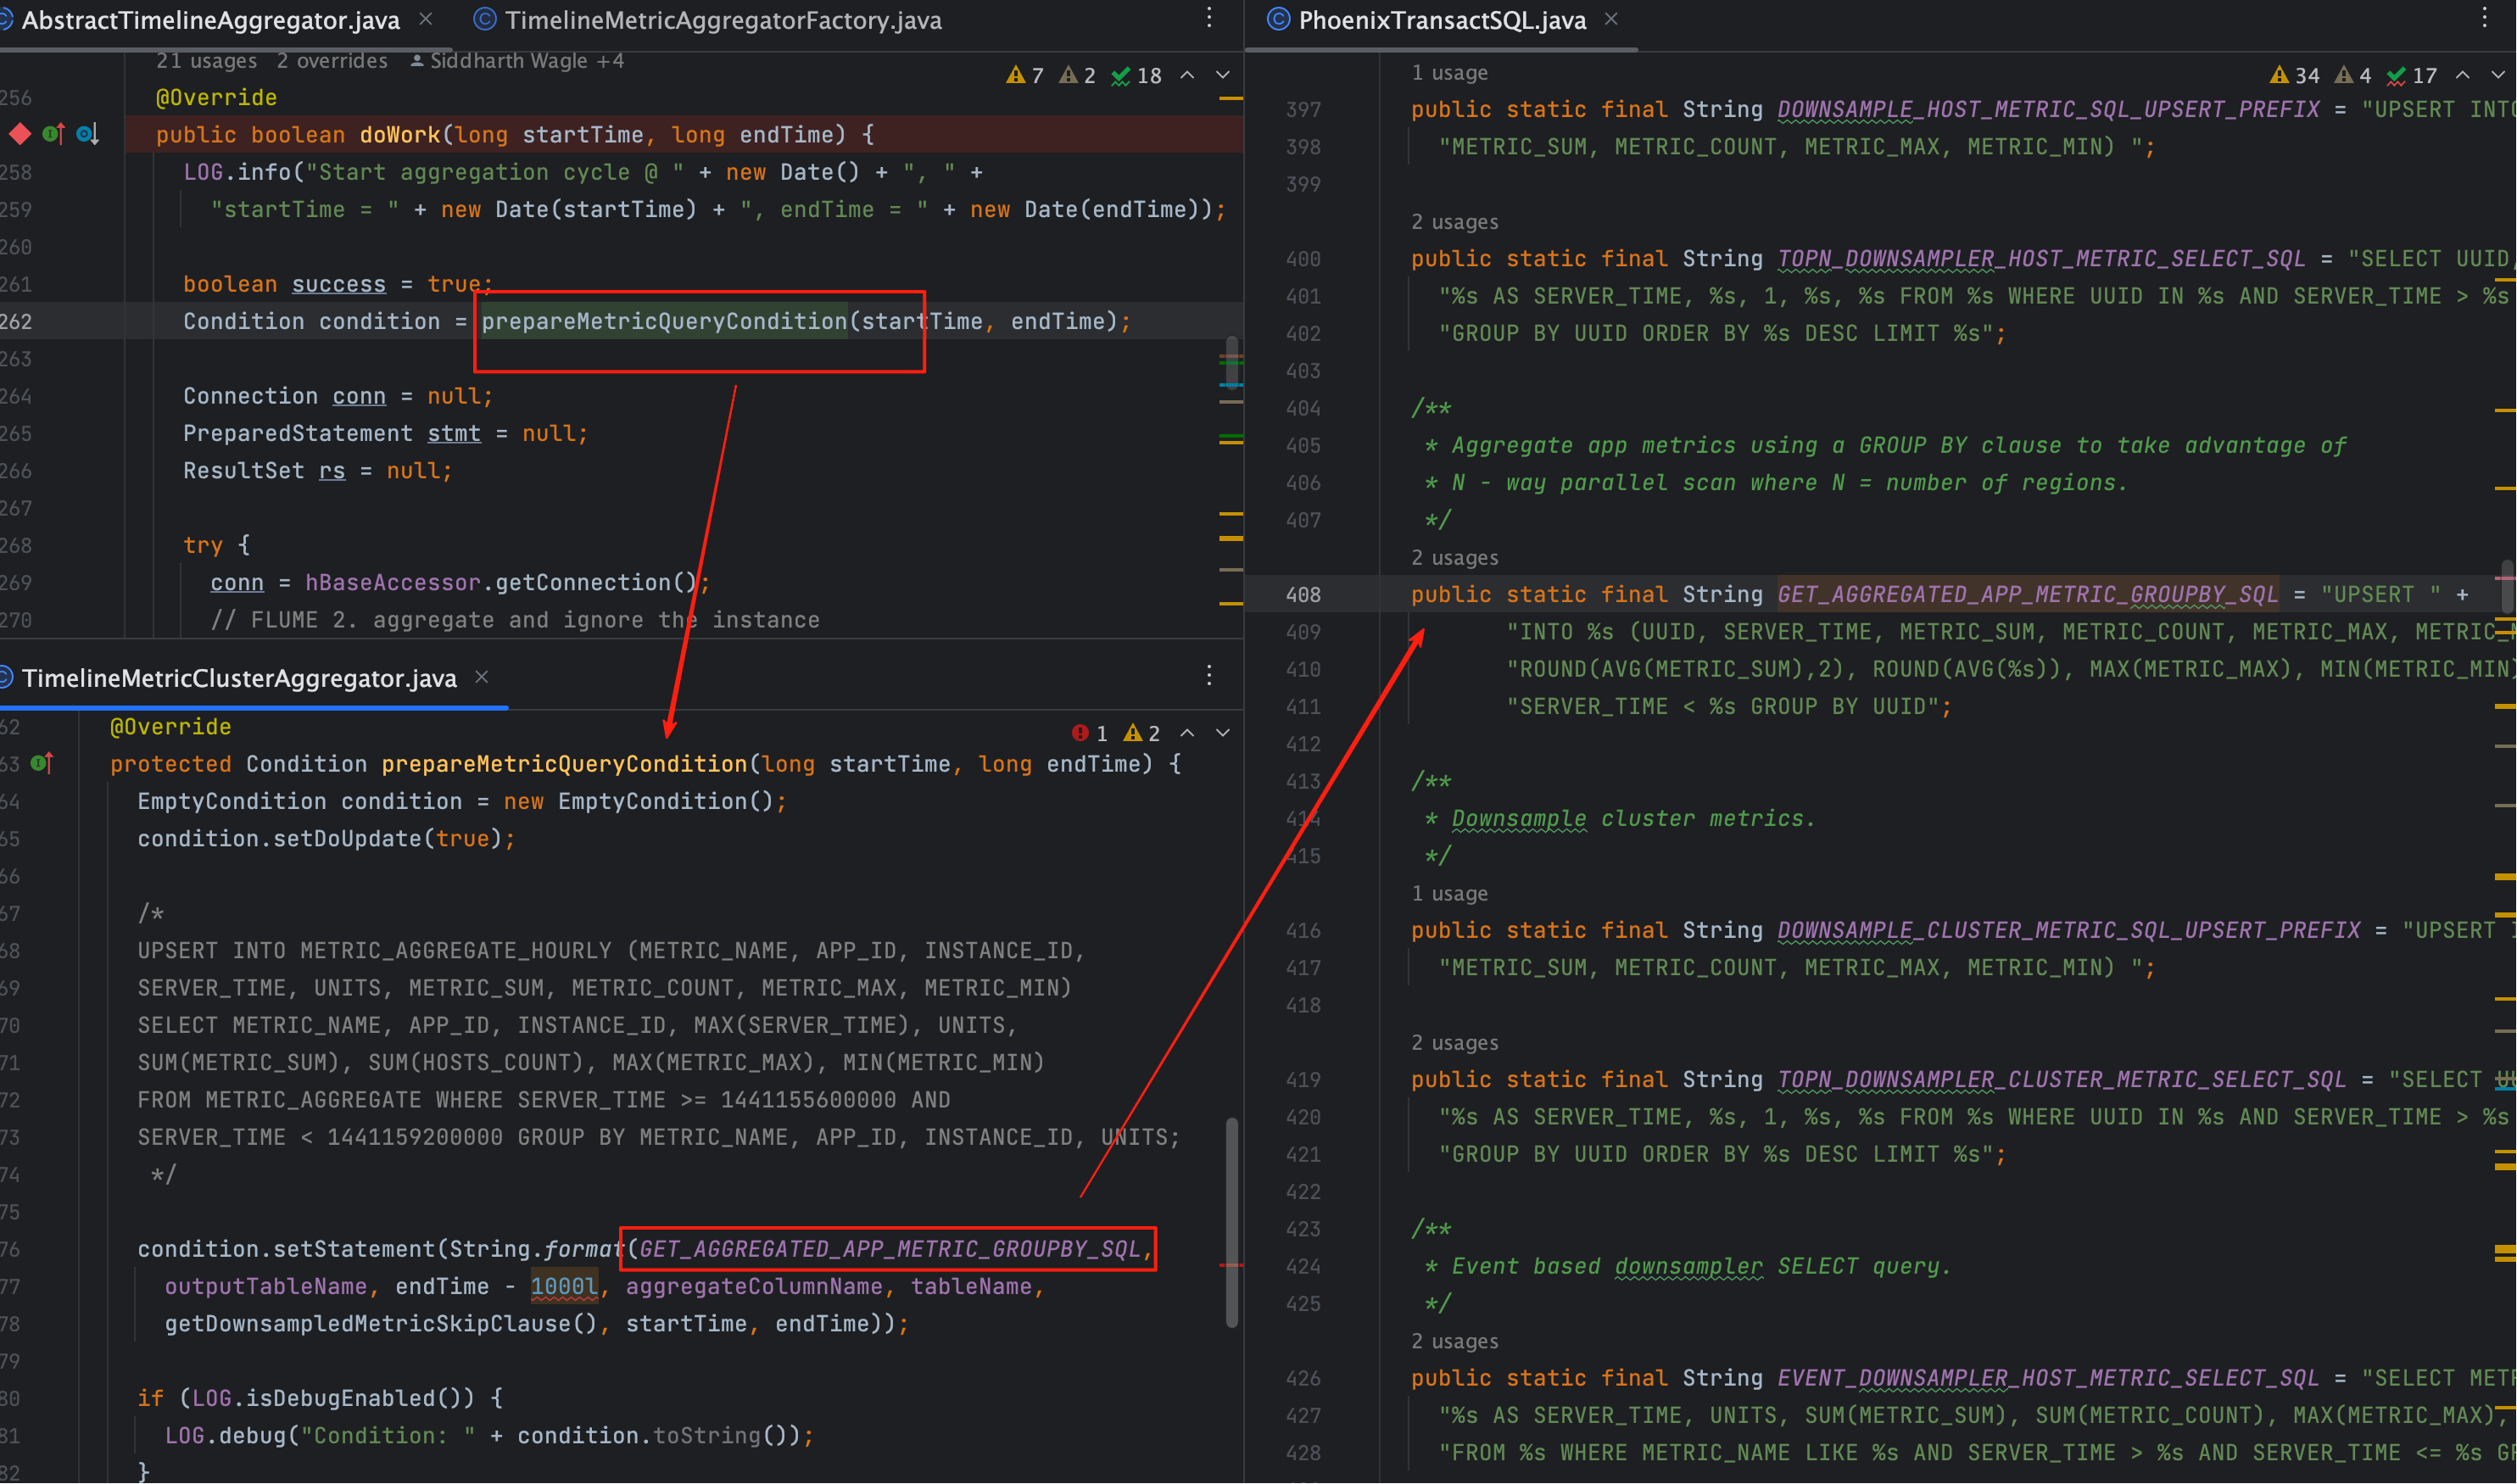
Task: Click the green implements-method gutter icon beside doWork
Action: pyautogui.click(x=54, y=134)
